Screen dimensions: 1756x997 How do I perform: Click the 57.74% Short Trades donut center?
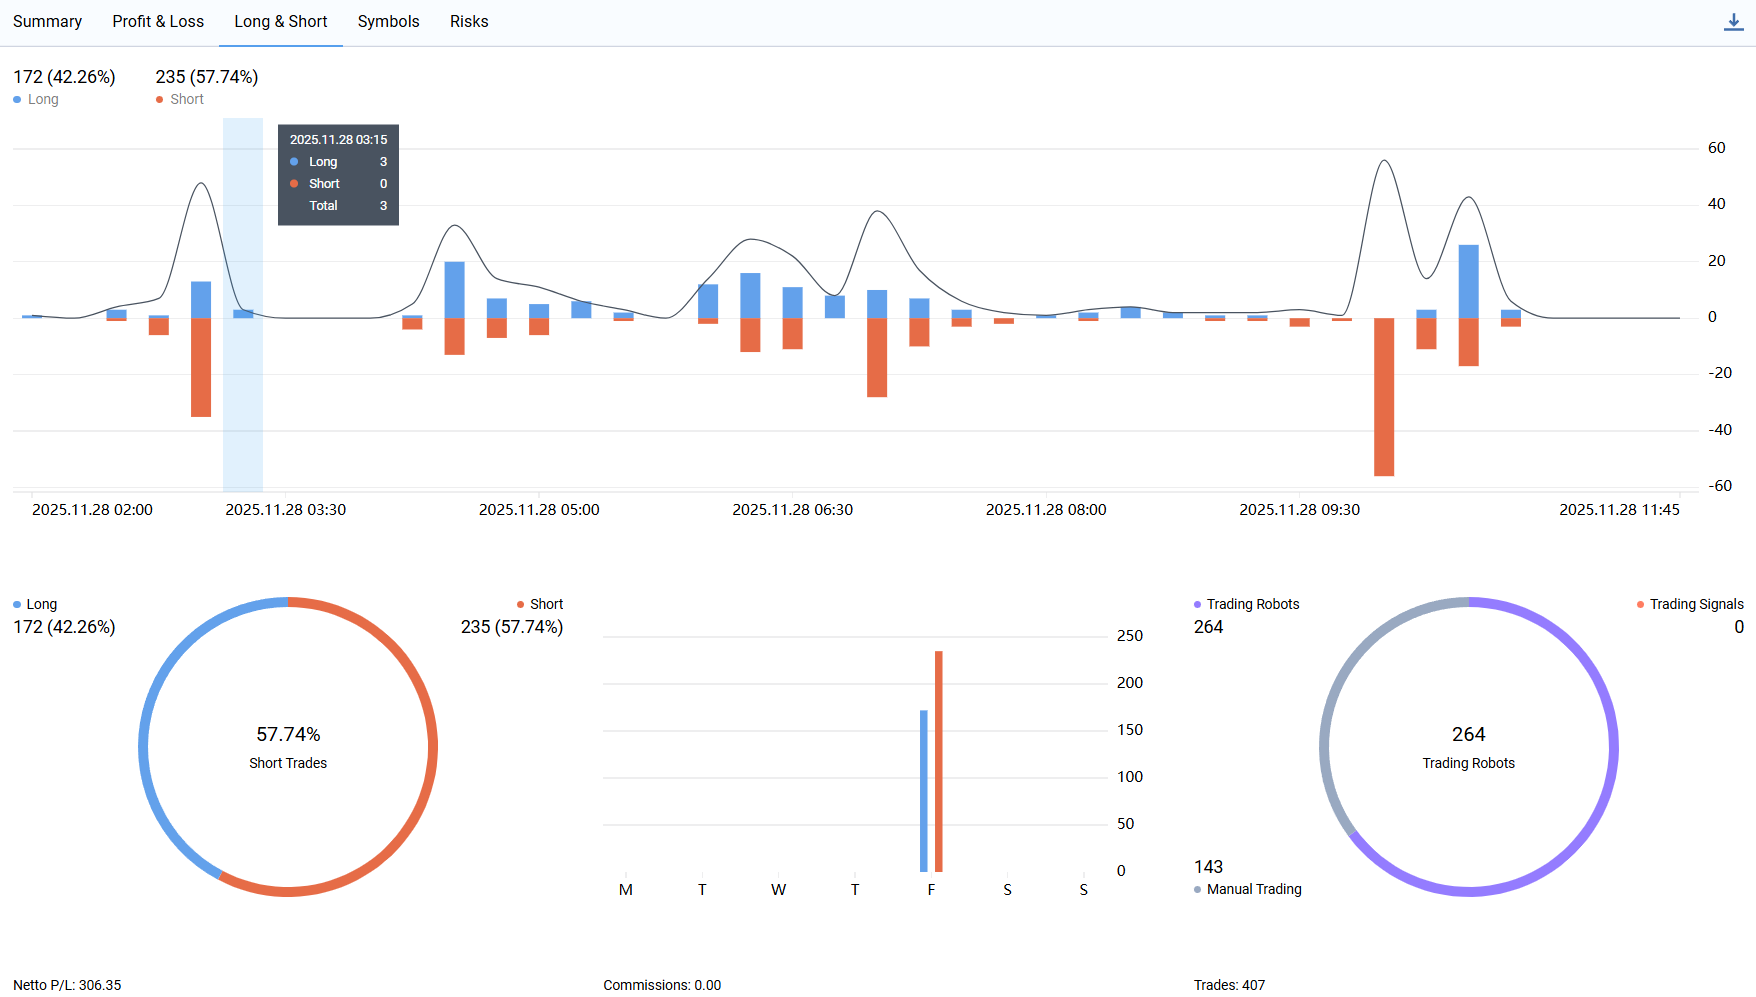pyautogui.click(x=288, y=747)
